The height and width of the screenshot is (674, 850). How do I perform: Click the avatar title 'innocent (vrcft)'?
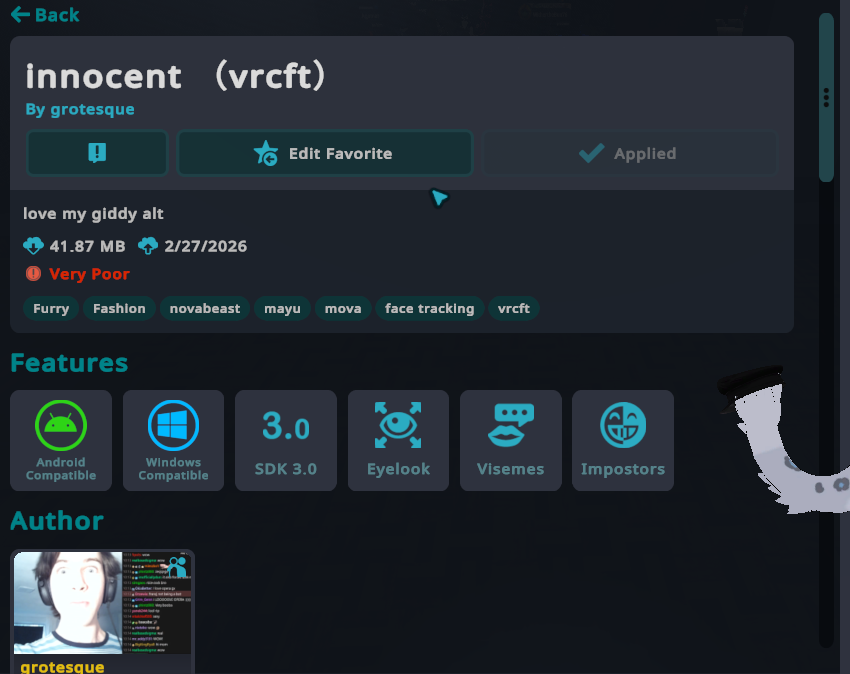tap(175, 76)
